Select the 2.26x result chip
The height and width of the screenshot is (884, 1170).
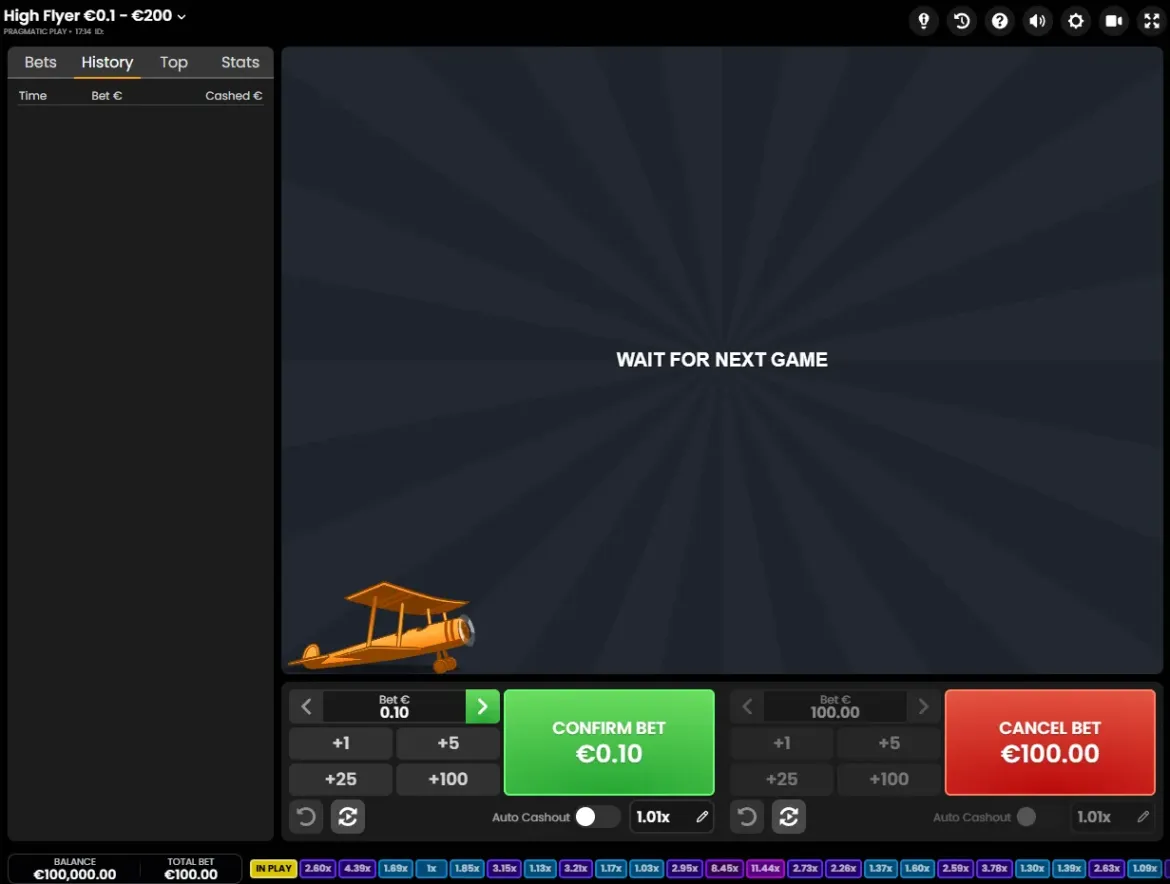click(843, 868)
